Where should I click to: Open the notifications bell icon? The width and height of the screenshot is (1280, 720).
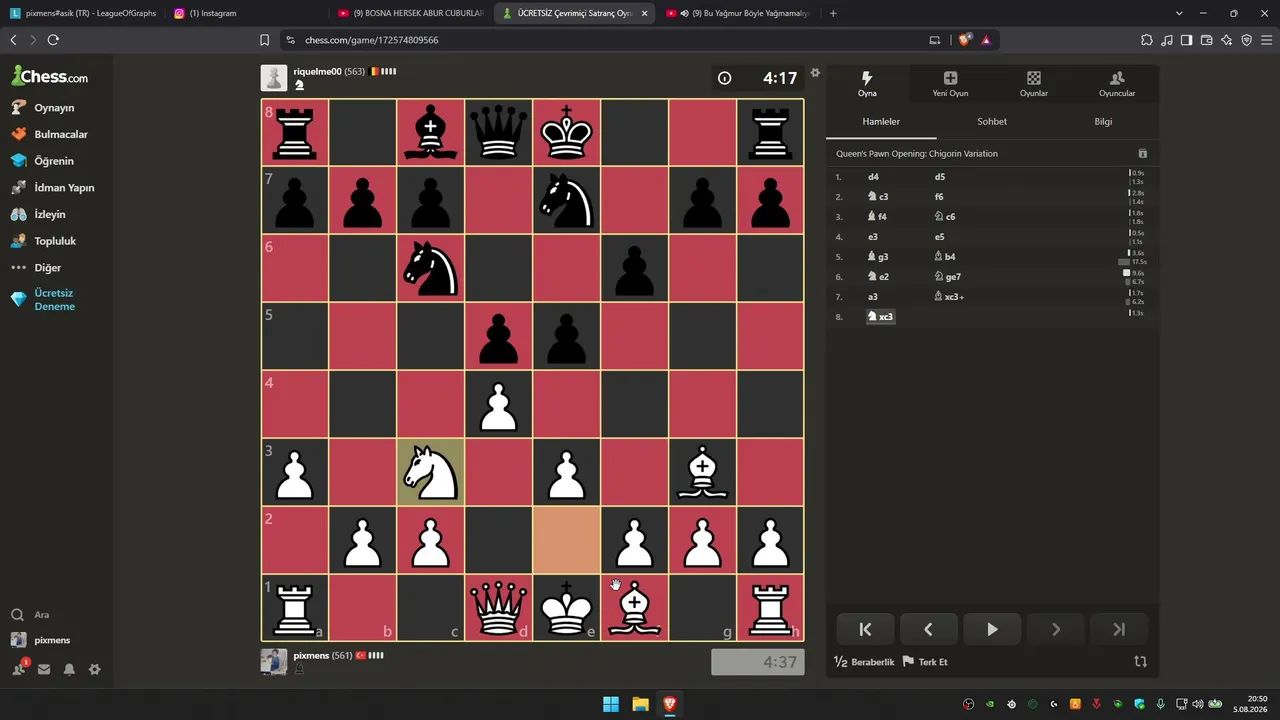click(x=69, y=669)
